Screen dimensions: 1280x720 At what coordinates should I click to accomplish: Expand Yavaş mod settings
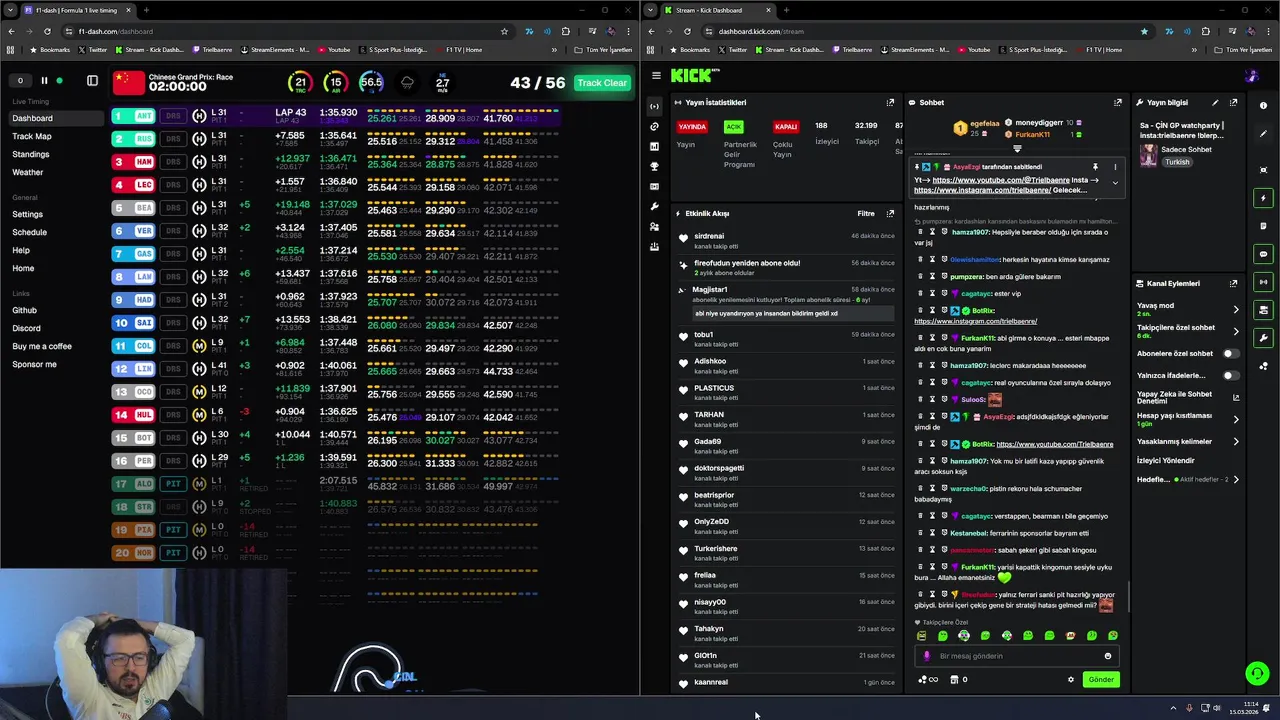click(1236, 309)
